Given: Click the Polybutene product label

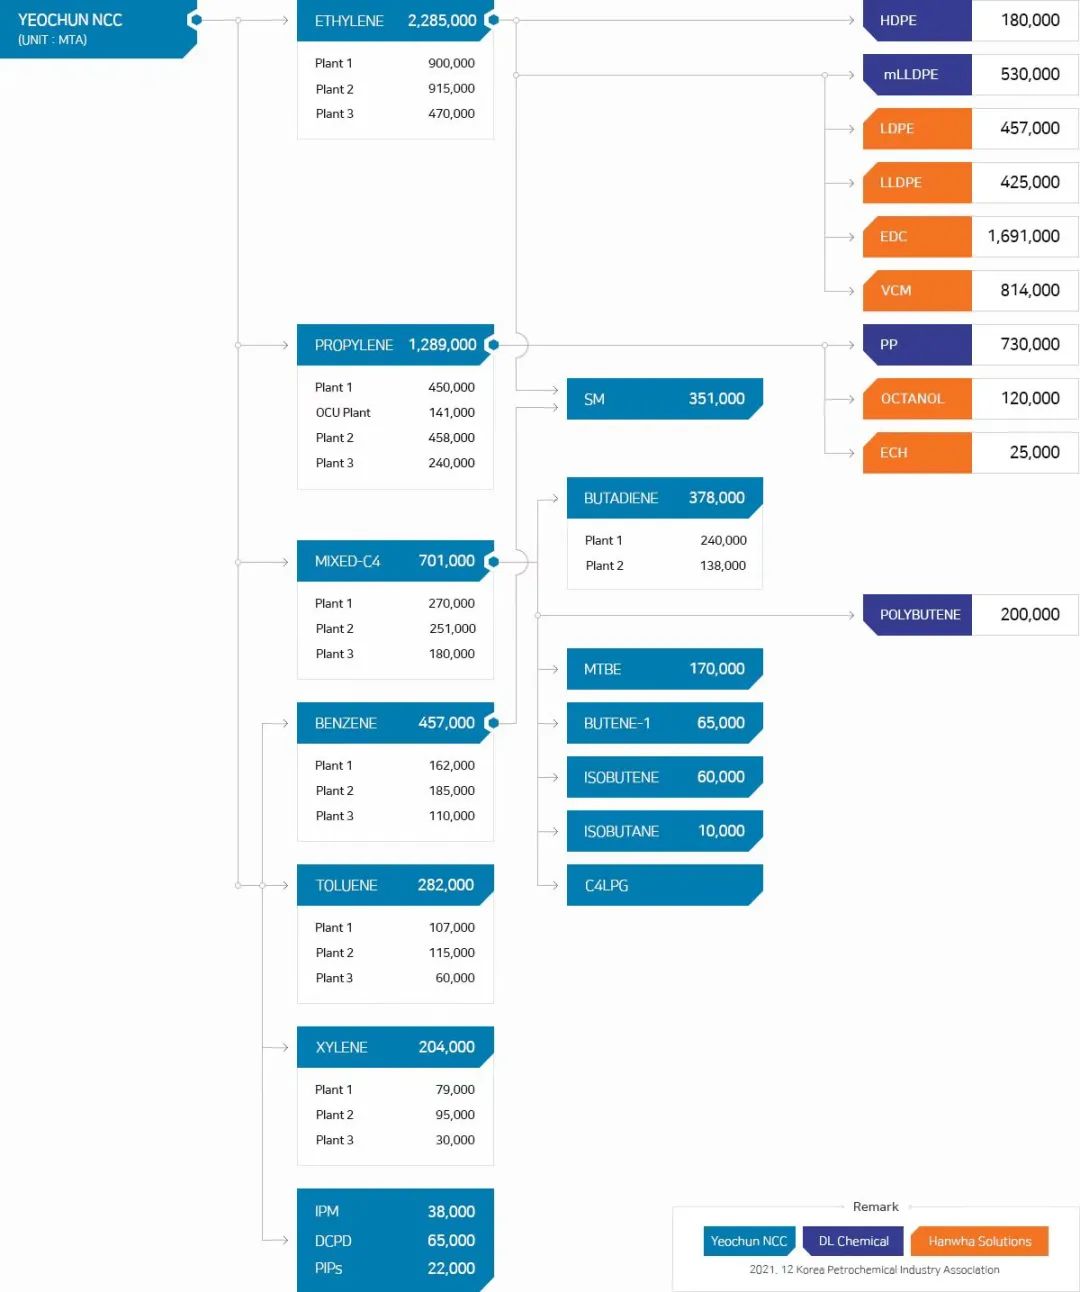Looking at the screenshot, I should tap(918, 615).
